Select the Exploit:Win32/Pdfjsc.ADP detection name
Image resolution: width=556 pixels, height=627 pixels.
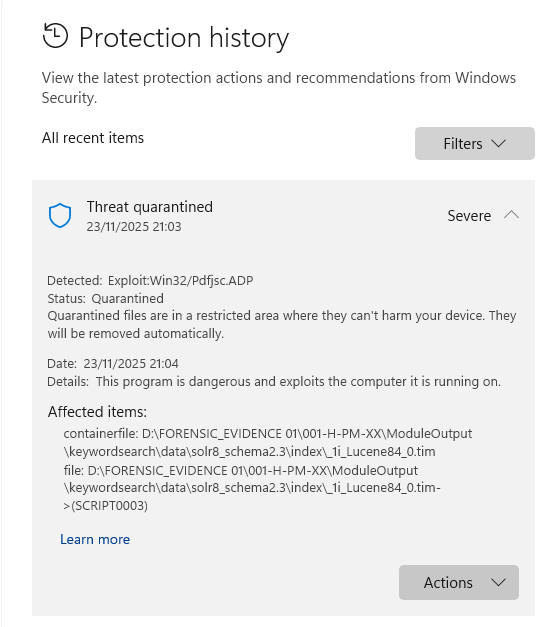(x=180, y=281)
